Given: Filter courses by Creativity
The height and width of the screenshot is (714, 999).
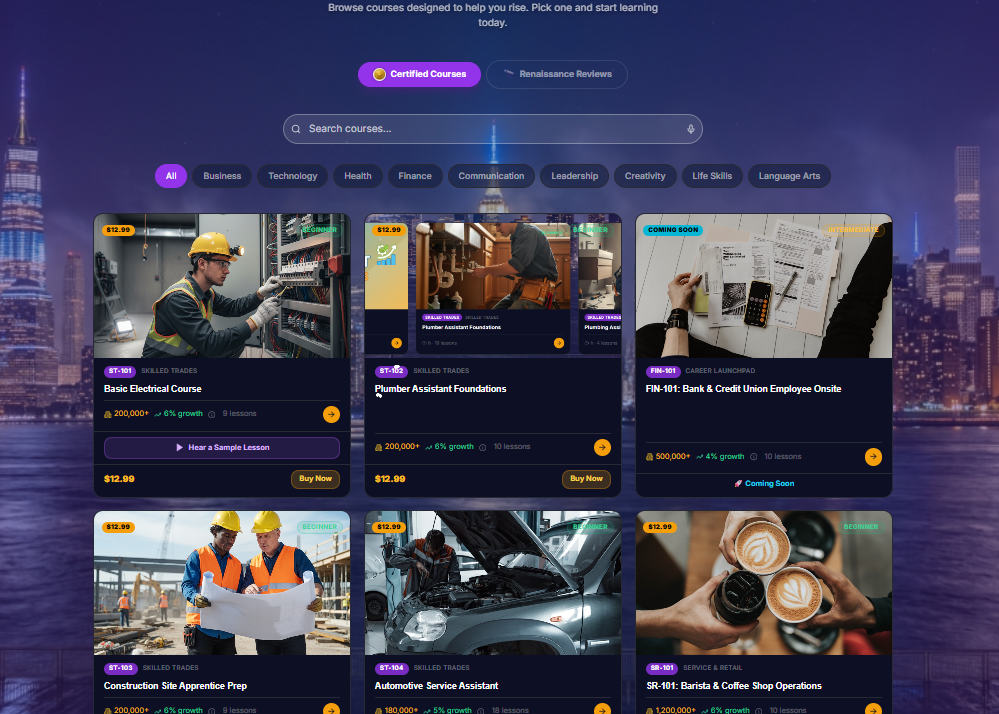Looking at the screenshot, I should click(x=645, y=176).
